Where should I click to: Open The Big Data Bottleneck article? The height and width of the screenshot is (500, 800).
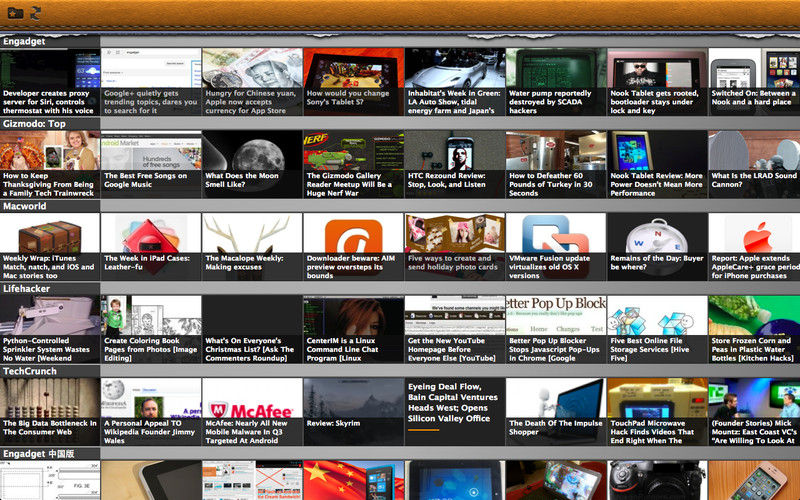[50, 412]
